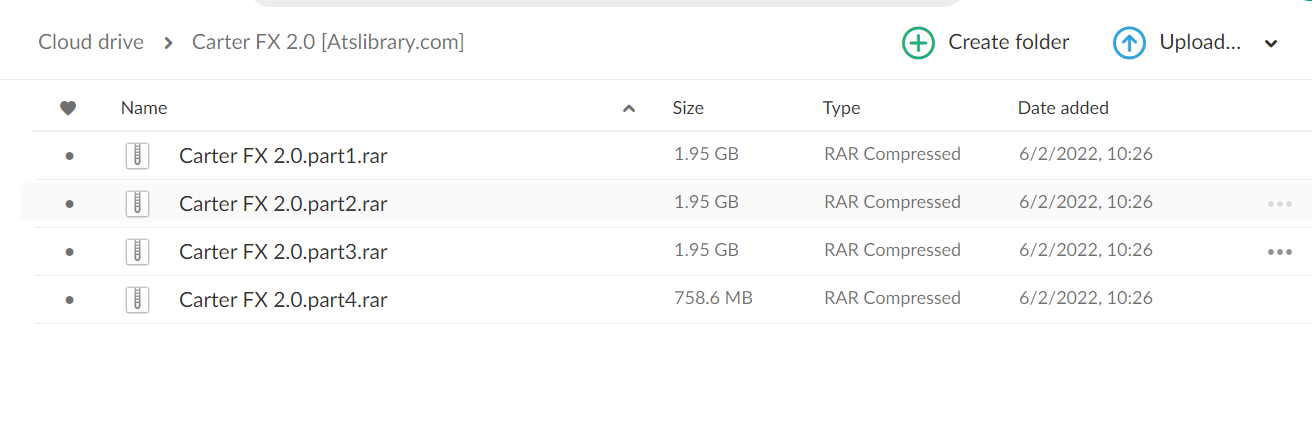Toggle favorite dot for Carter FX 2.0.part2.rar
The image size is (1312, 428).
[x=69, y=204]
